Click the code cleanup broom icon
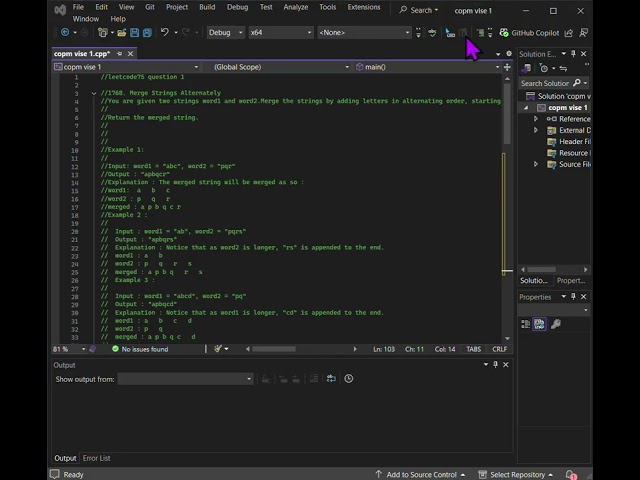 (218, 349)
